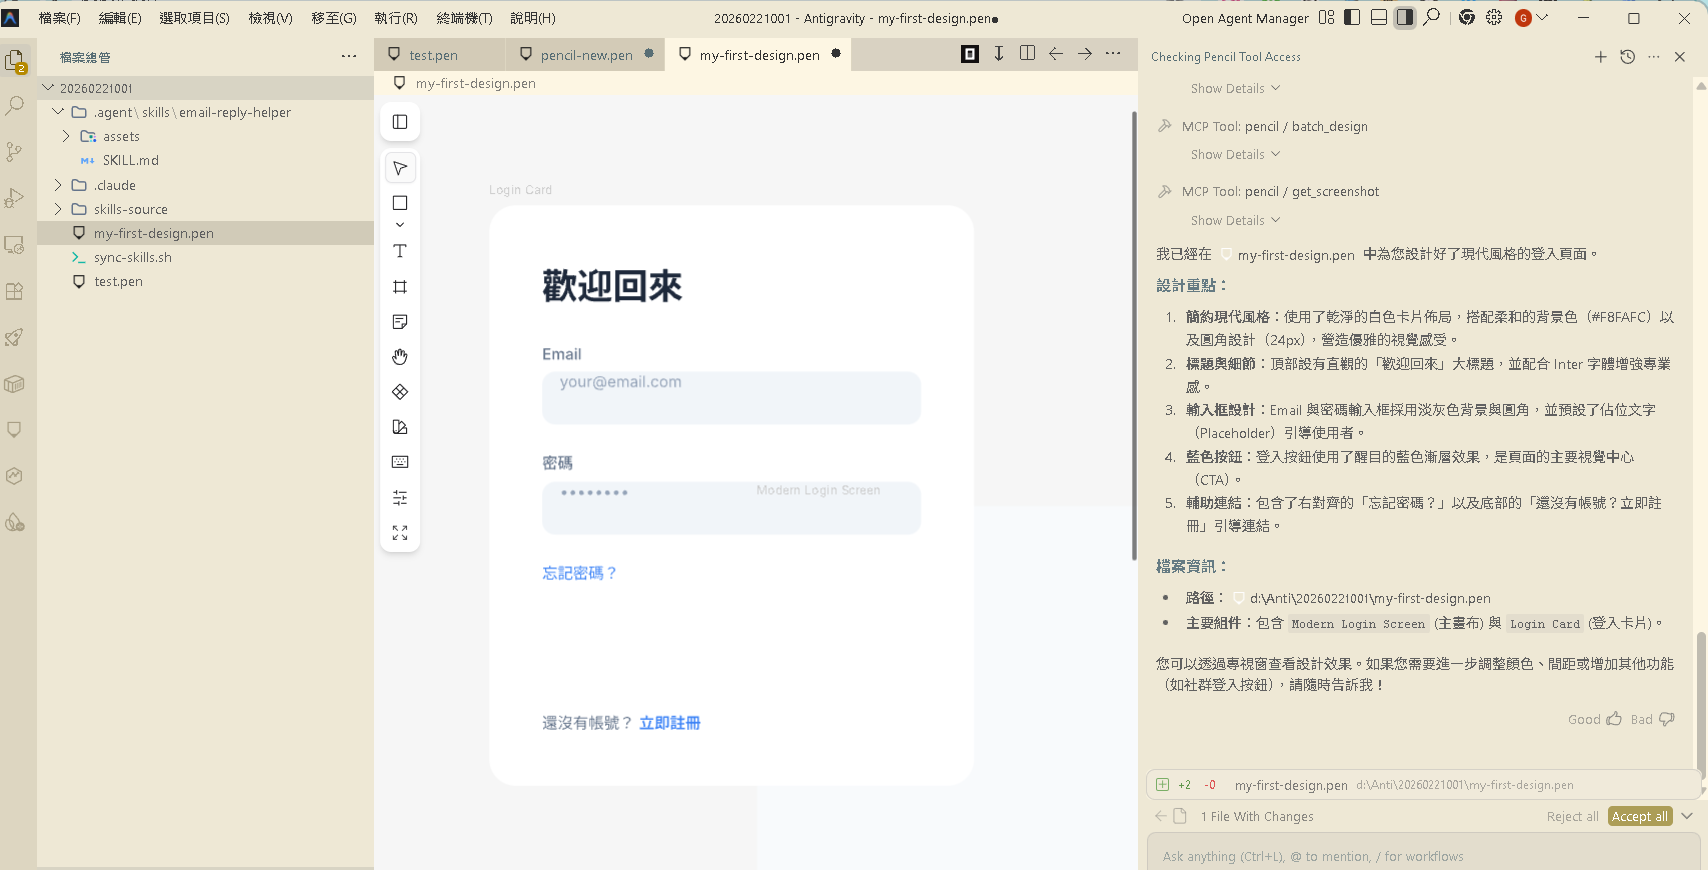Screen dimensions: 1708x870
Task: Click Reject all
Action: click(1572, 816)
